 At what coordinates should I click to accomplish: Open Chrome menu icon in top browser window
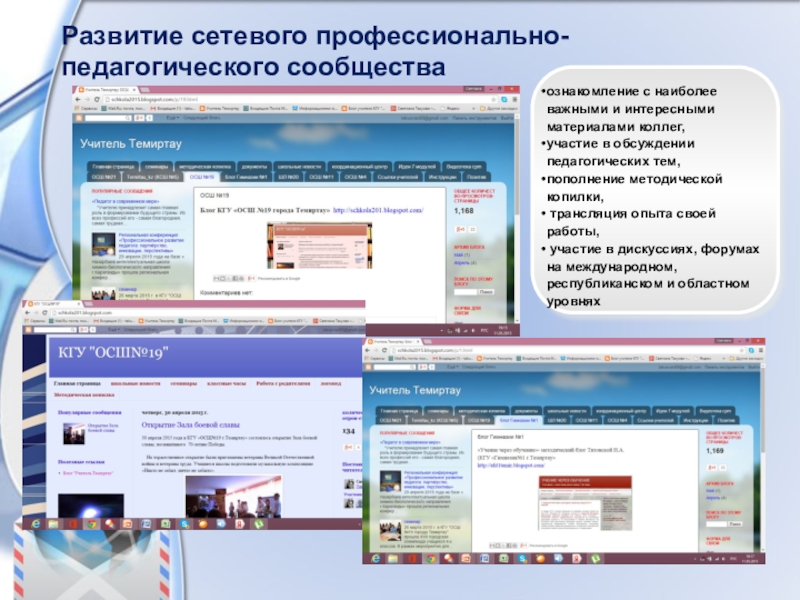coord(514,99)
